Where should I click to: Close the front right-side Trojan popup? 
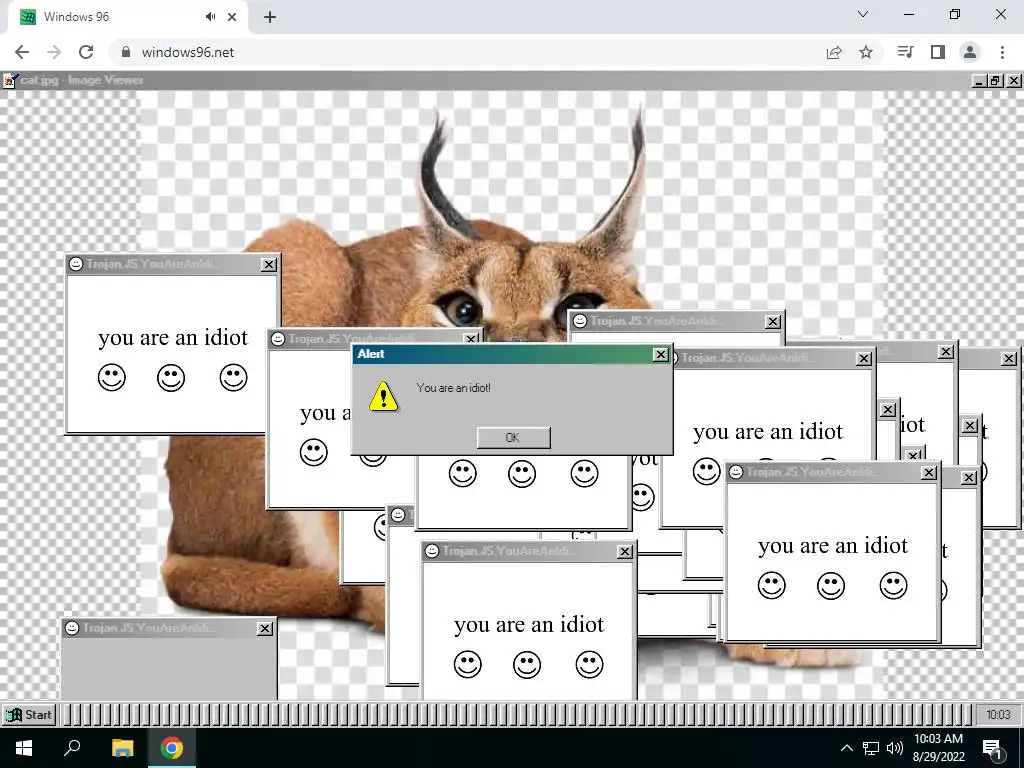[929, 473]
